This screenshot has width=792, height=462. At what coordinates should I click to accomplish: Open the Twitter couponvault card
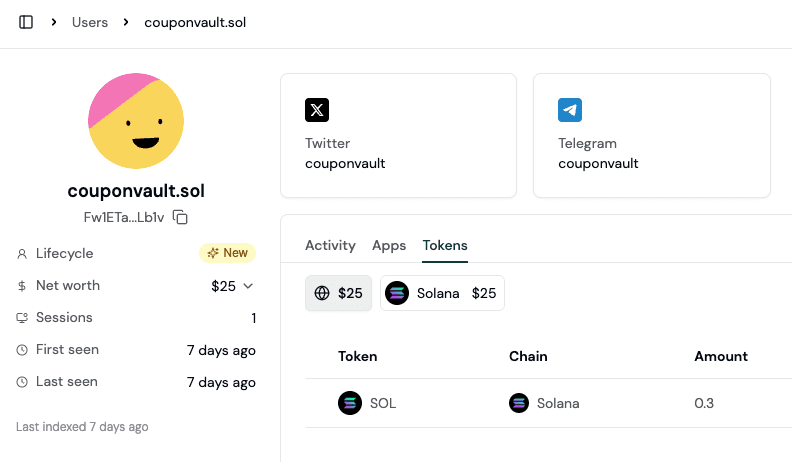click(x=398, y=135)
